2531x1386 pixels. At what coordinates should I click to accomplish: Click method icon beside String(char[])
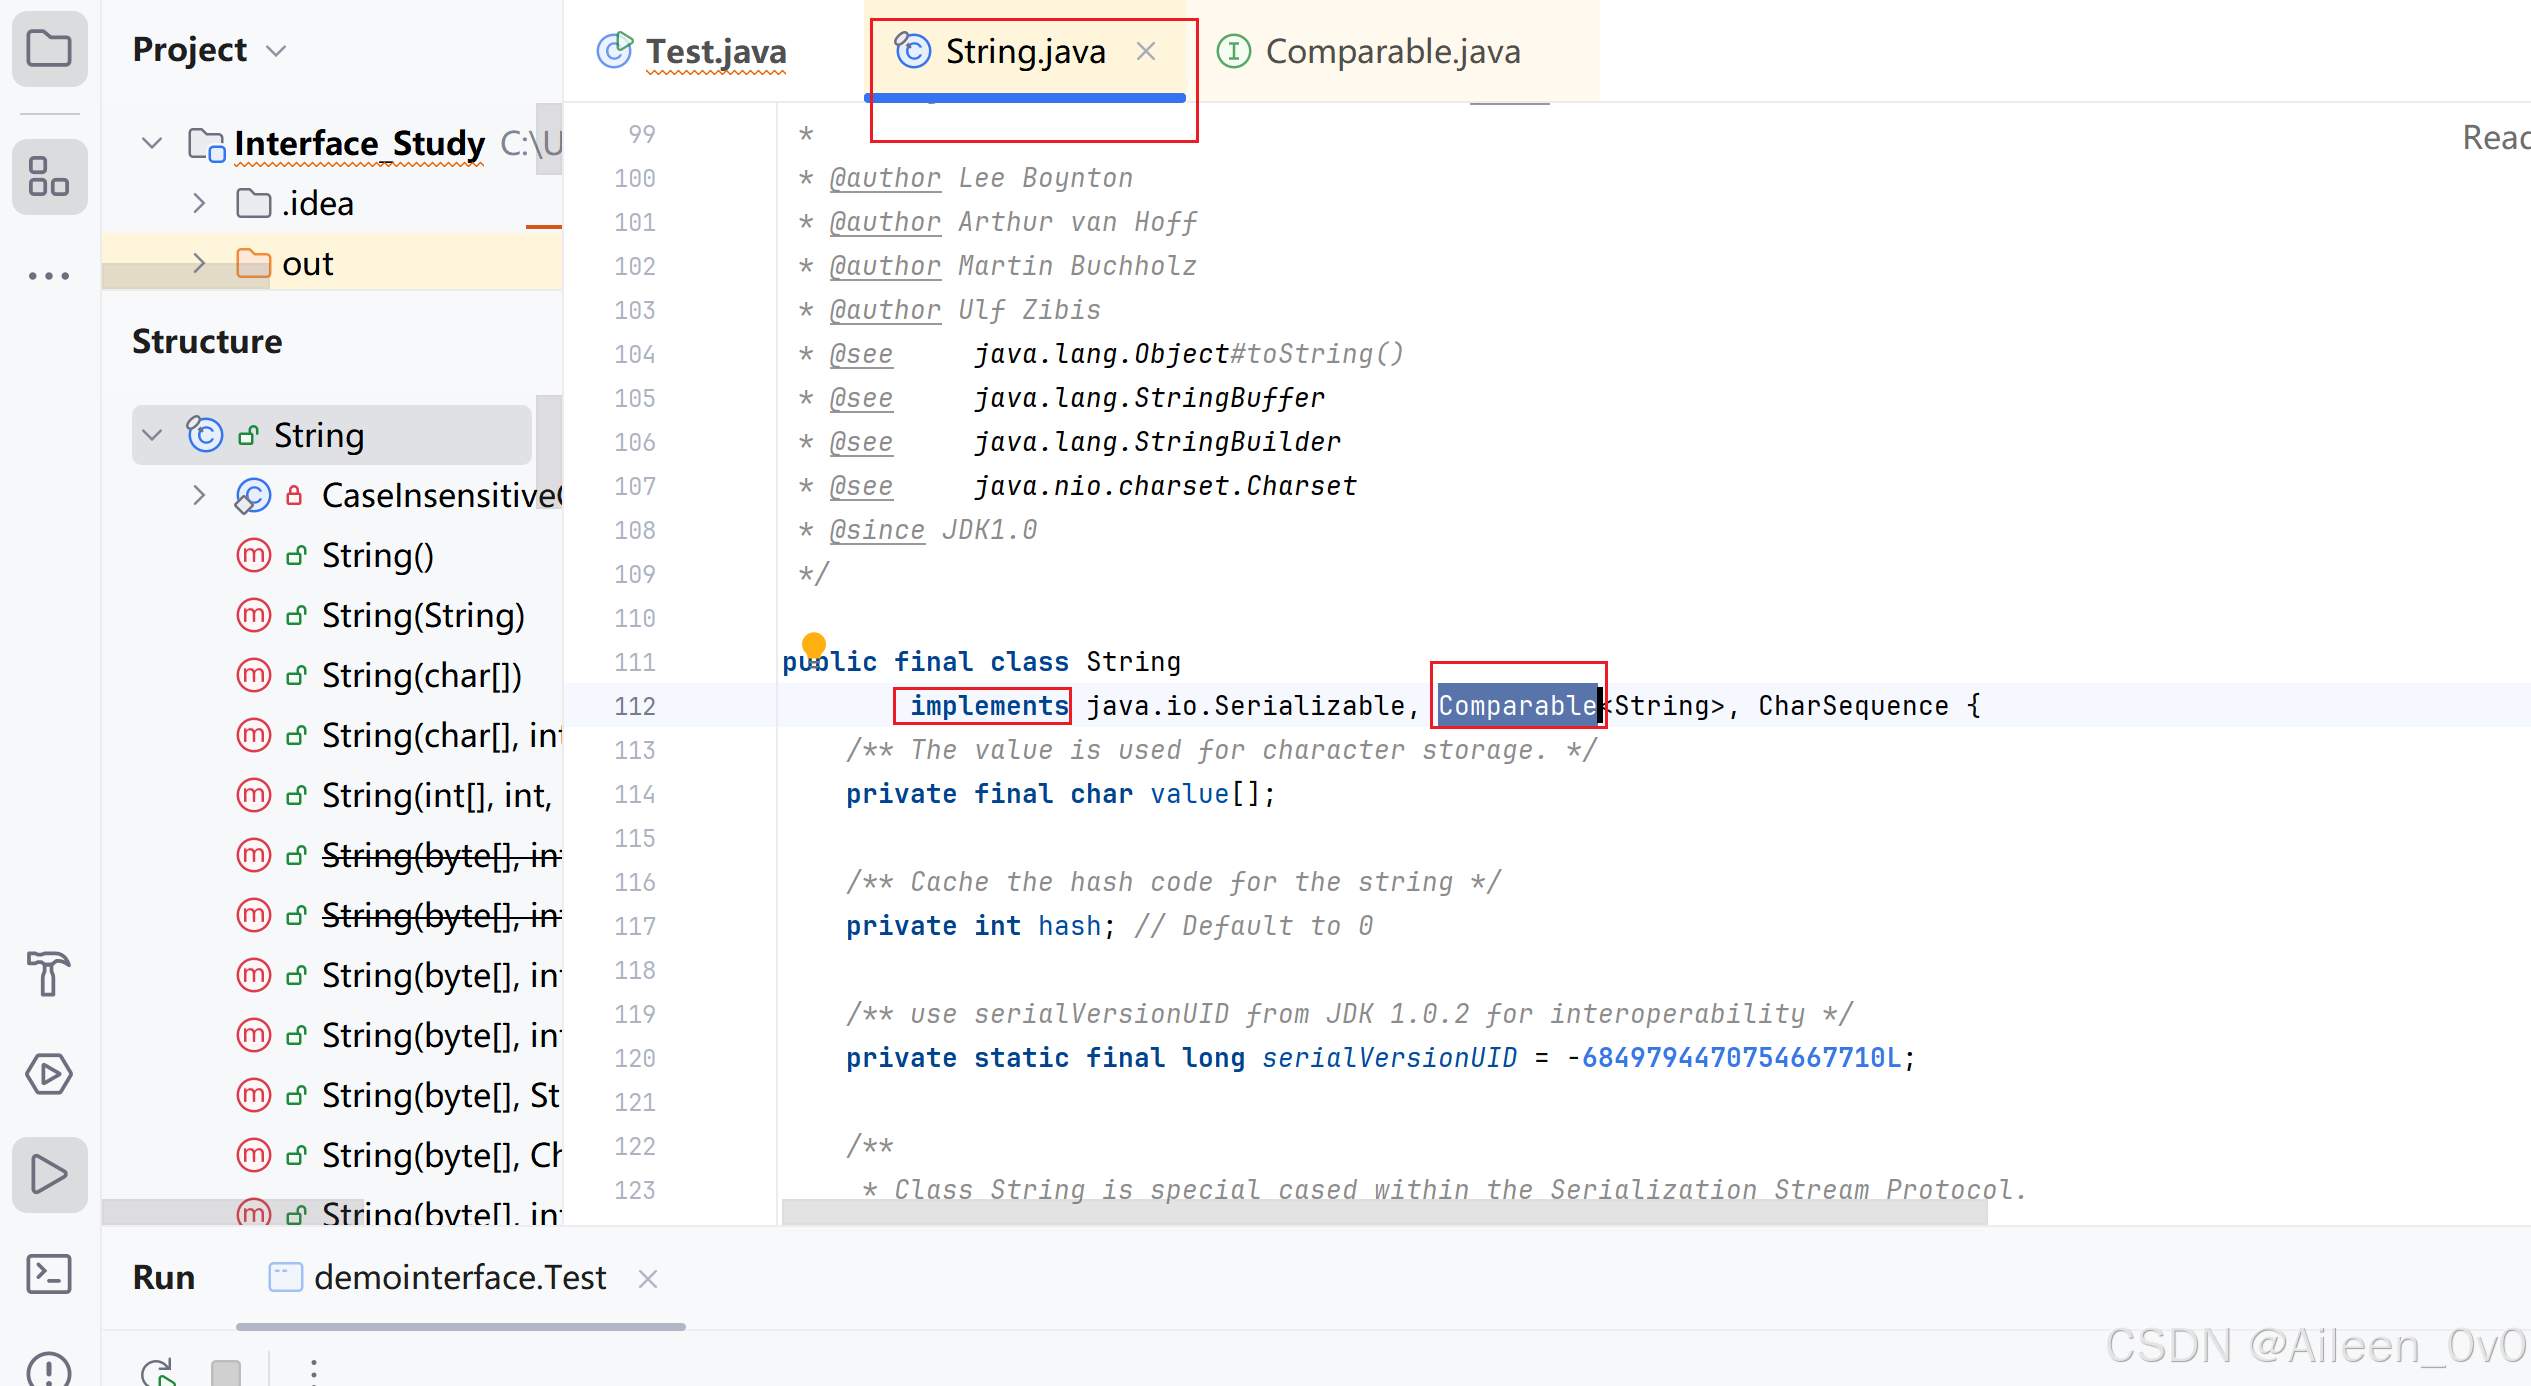[x=254, y=675]
